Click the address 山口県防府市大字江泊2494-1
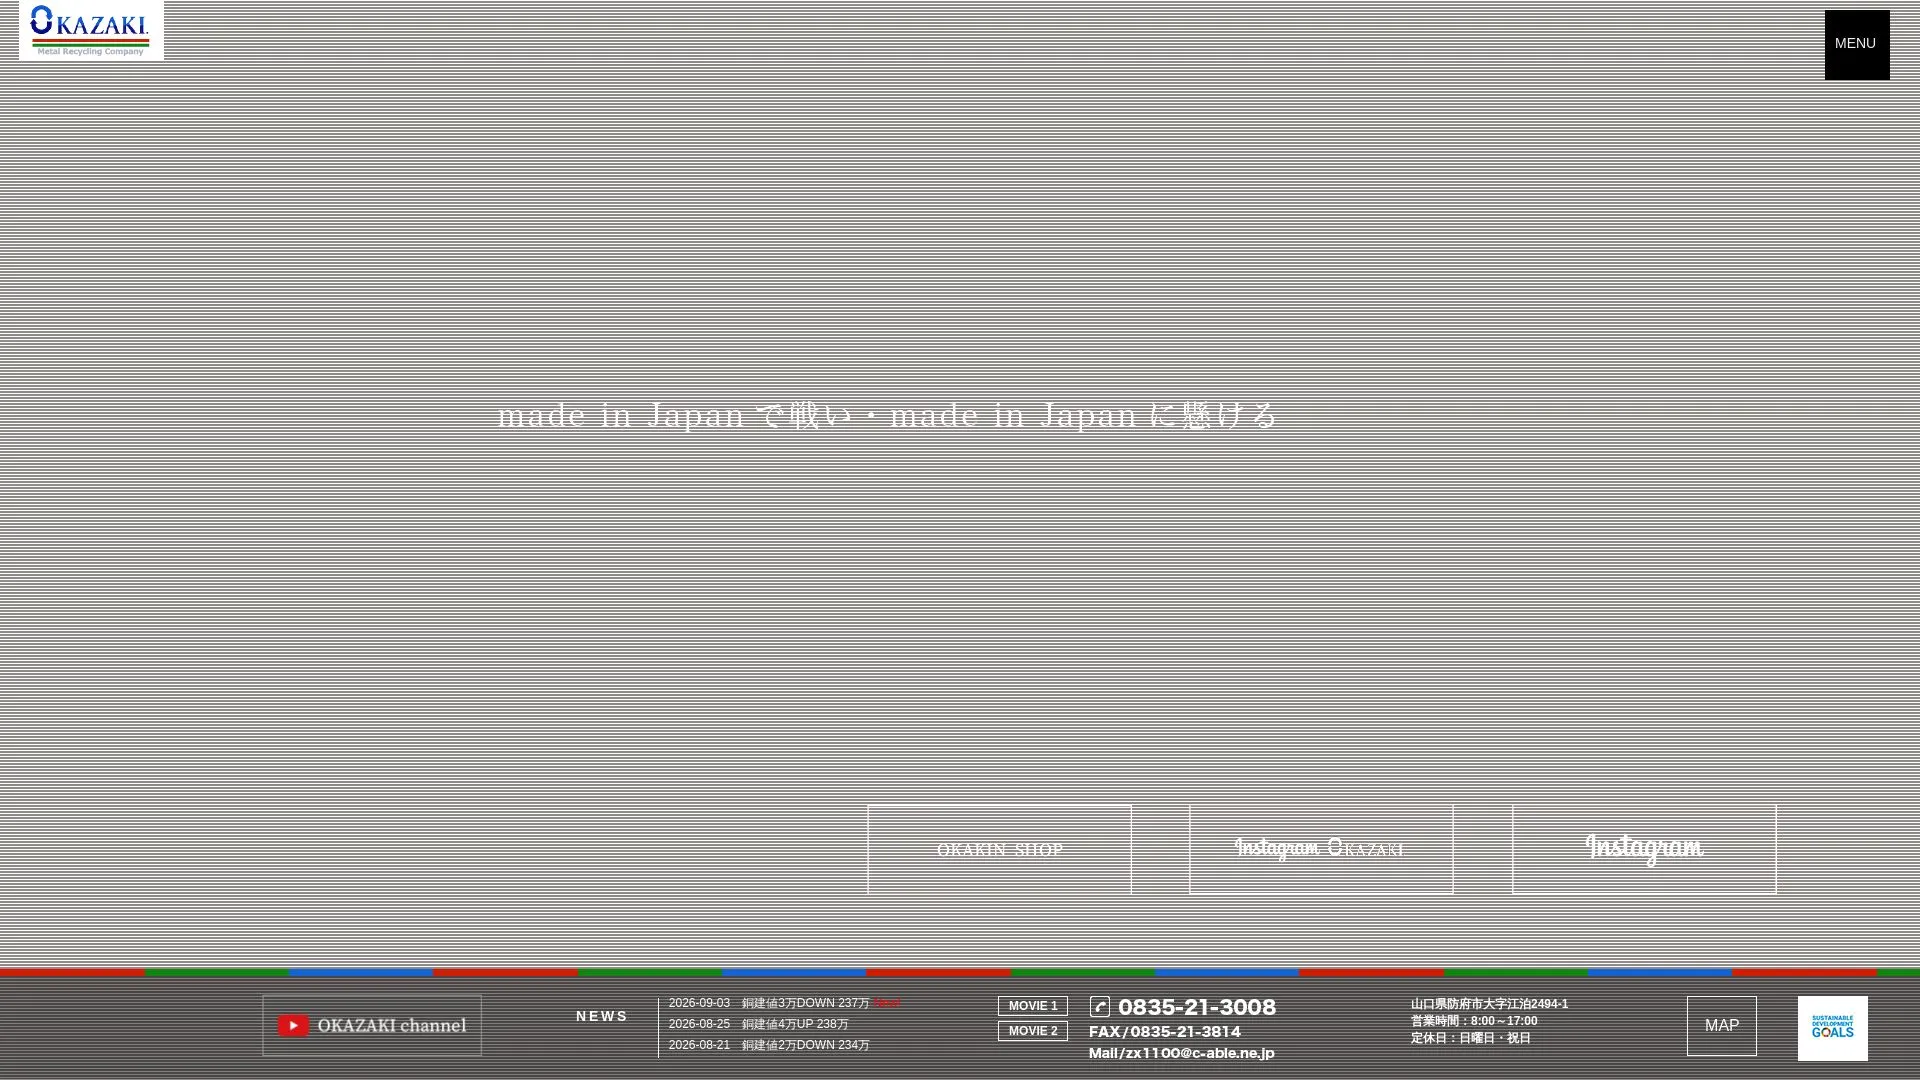This screenshot has height=1080, width=1920. coord(1489,1004)
